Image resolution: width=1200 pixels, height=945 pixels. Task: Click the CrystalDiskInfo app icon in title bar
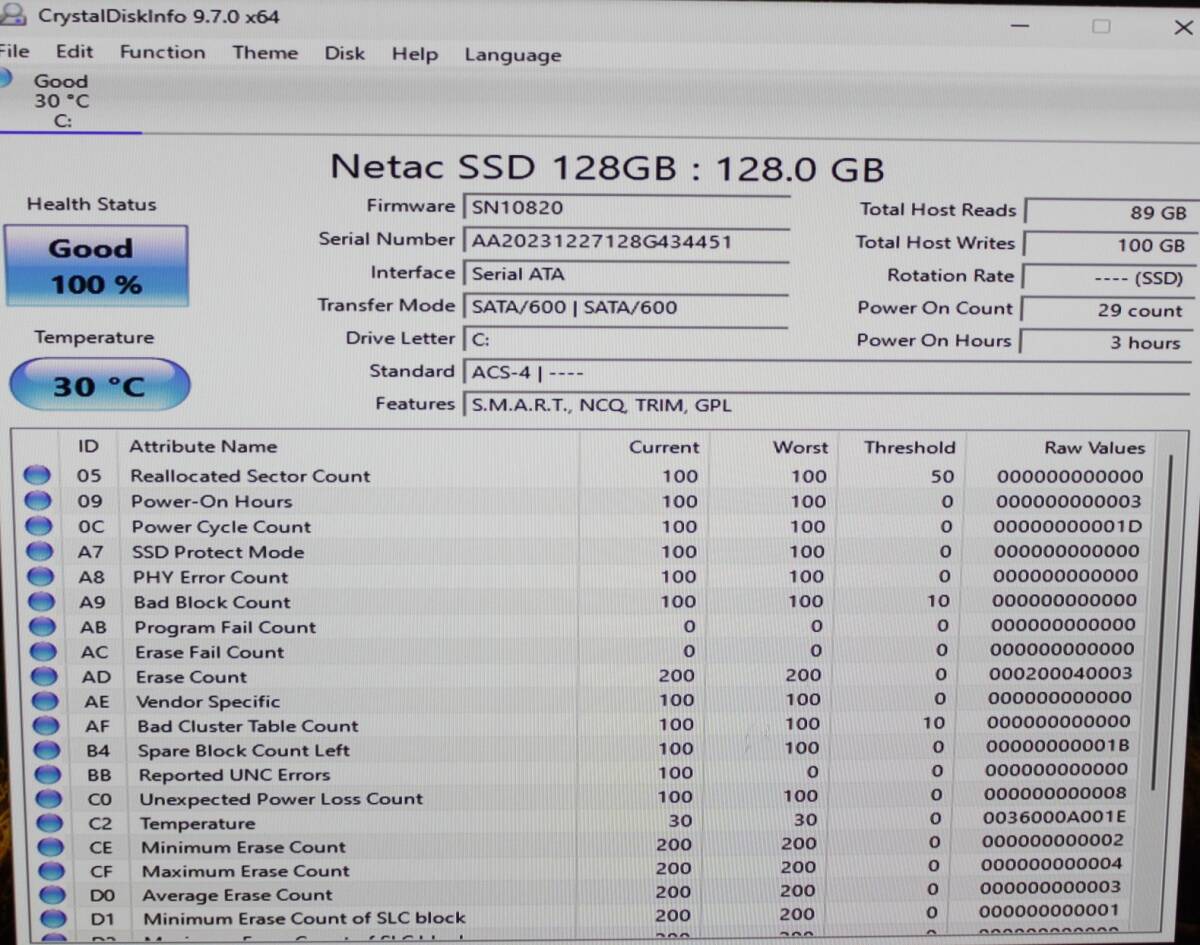12,15
